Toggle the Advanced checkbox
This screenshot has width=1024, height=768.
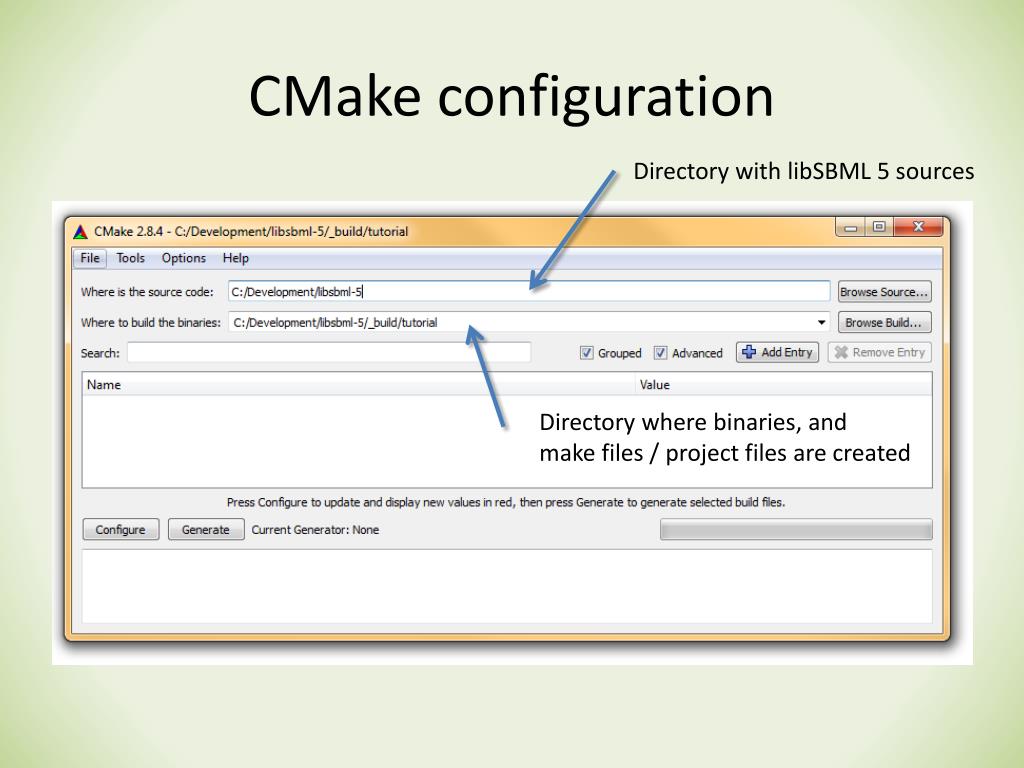point(660,353)
